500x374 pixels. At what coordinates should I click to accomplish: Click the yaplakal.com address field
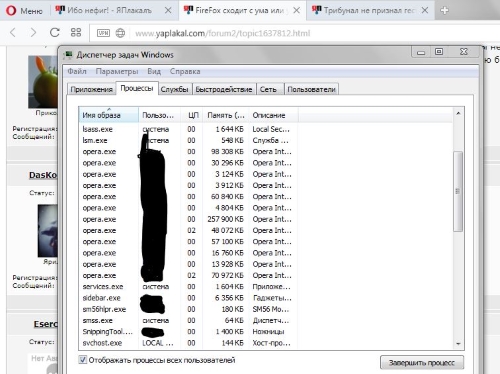(222, 33)
